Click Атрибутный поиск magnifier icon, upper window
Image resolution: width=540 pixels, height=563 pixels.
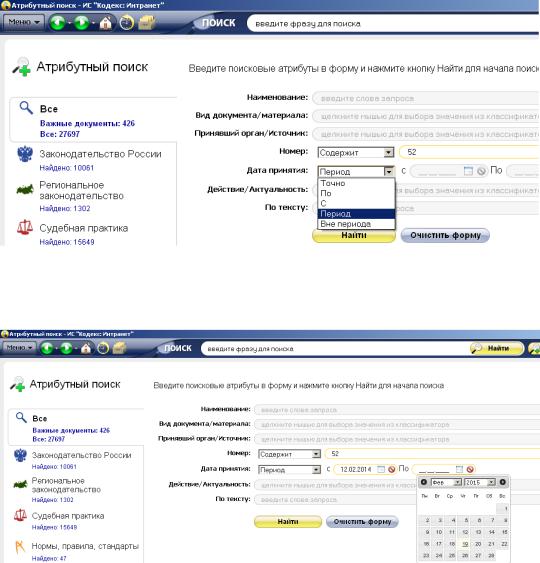coord(22,66)
